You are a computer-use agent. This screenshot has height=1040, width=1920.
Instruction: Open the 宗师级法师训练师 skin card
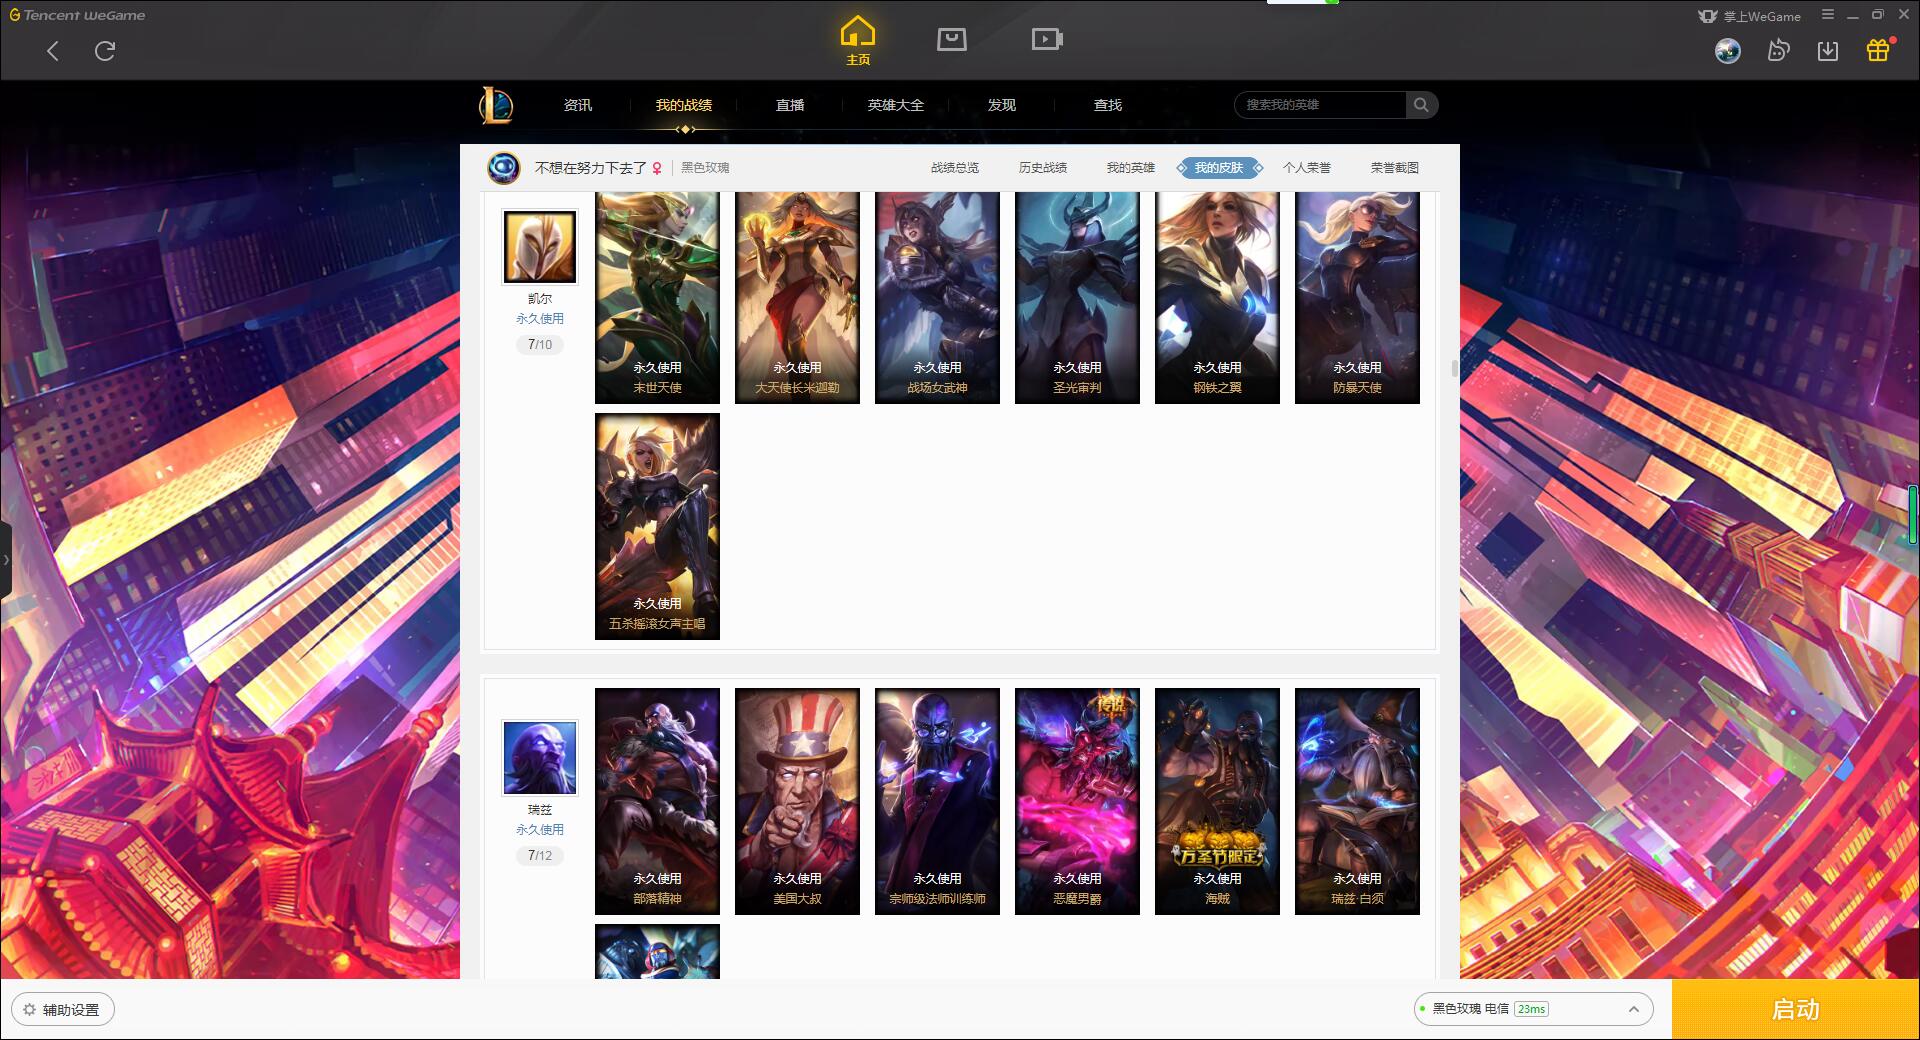(x=937, y=801)
